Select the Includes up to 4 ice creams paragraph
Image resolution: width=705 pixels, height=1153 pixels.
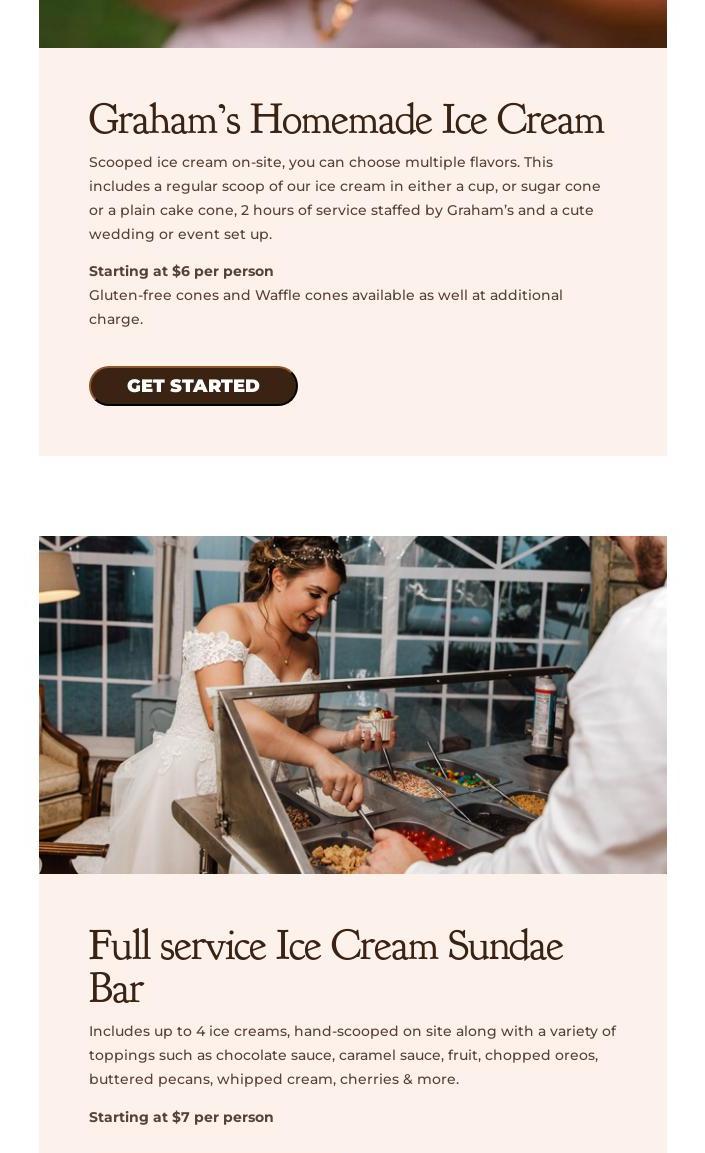click(352, 1054)
